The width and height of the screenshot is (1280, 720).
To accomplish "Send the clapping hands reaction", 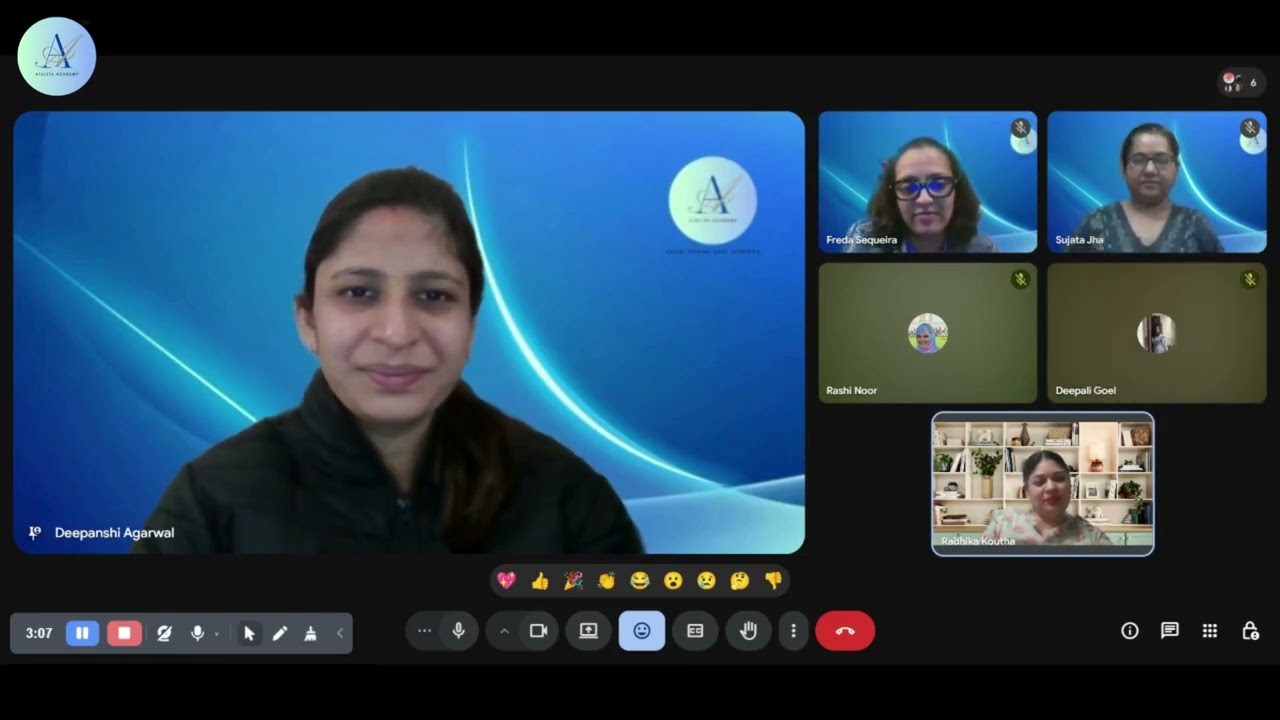I will click(606, 581).
